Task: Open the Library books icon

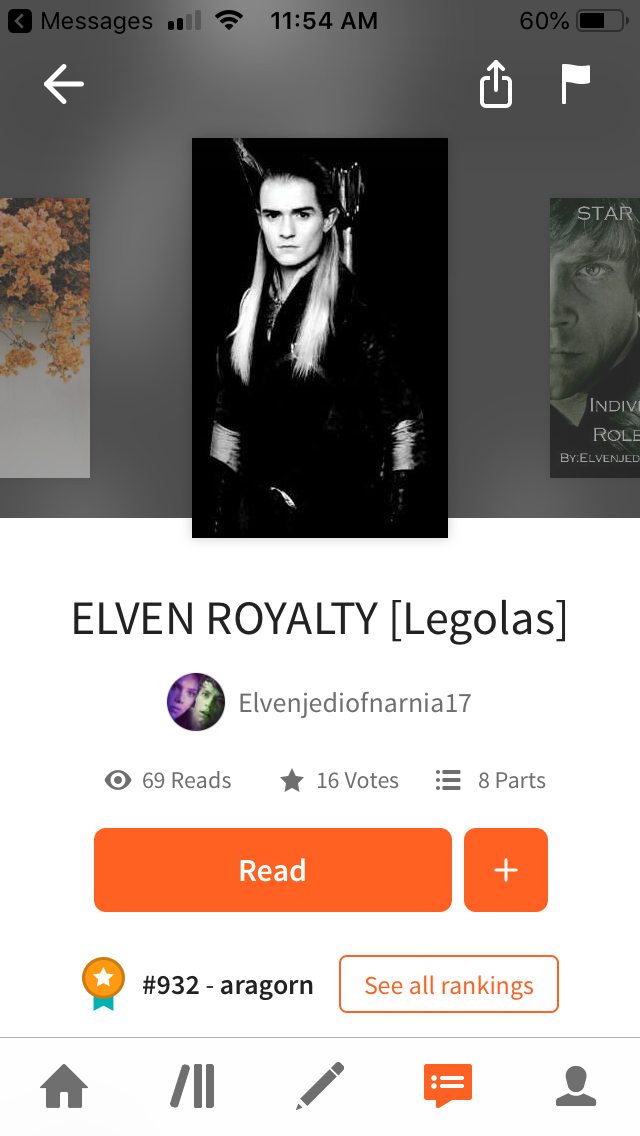Action: tap(193, 1086)
